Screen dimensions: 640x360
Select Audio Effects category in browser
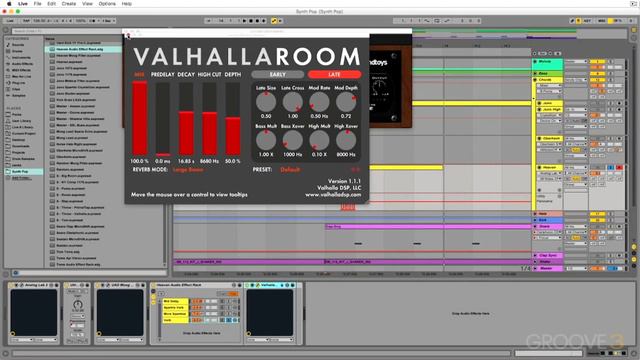click(22, 64)
